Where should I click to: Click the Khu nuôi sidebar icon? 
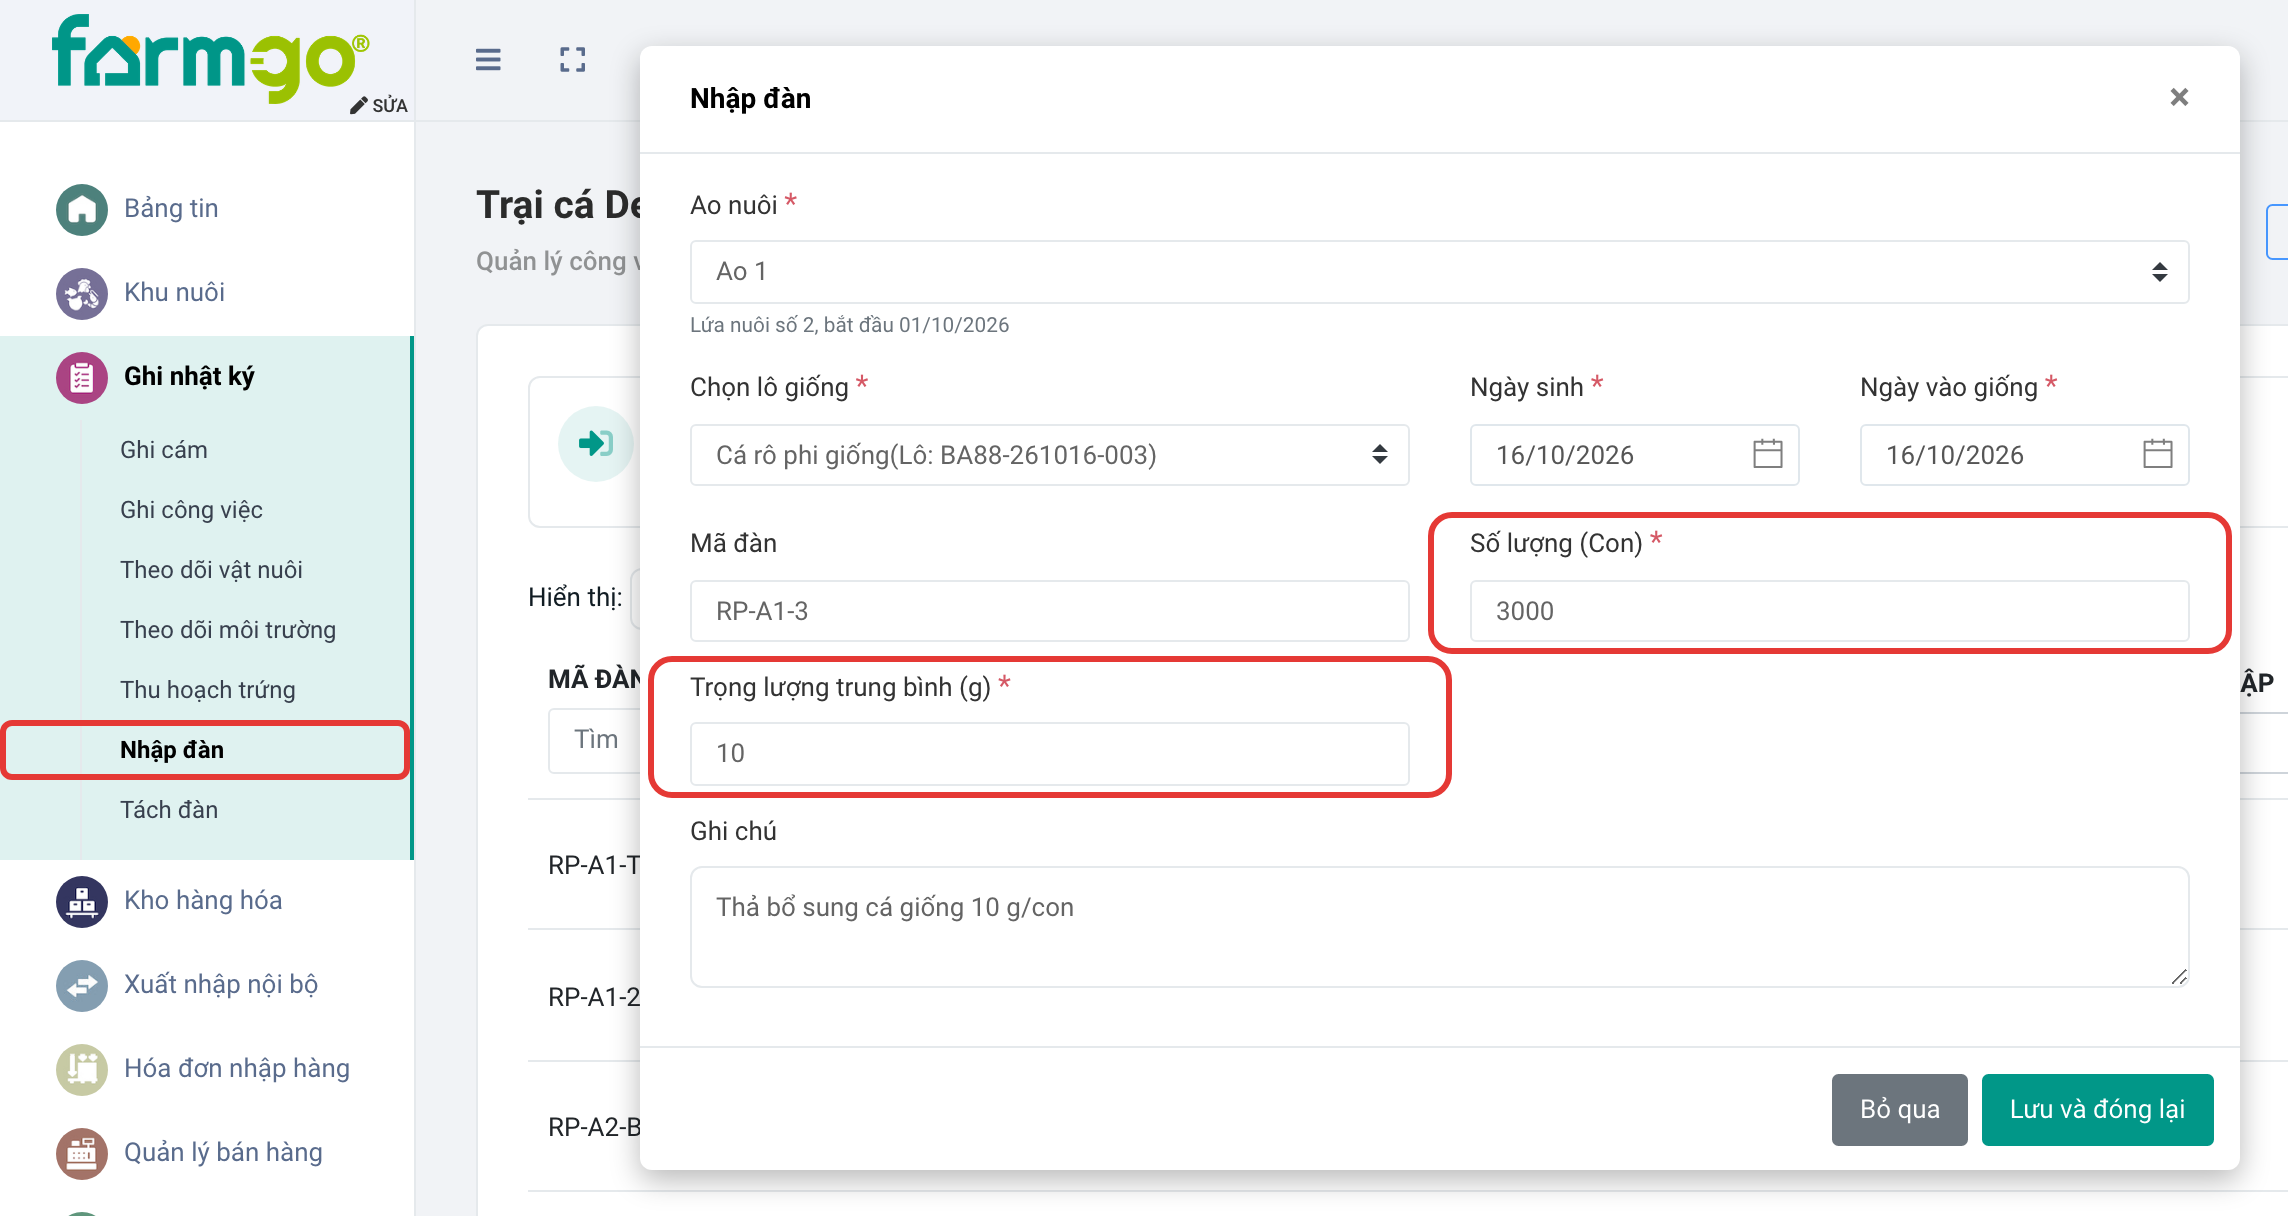click(82, 293)
